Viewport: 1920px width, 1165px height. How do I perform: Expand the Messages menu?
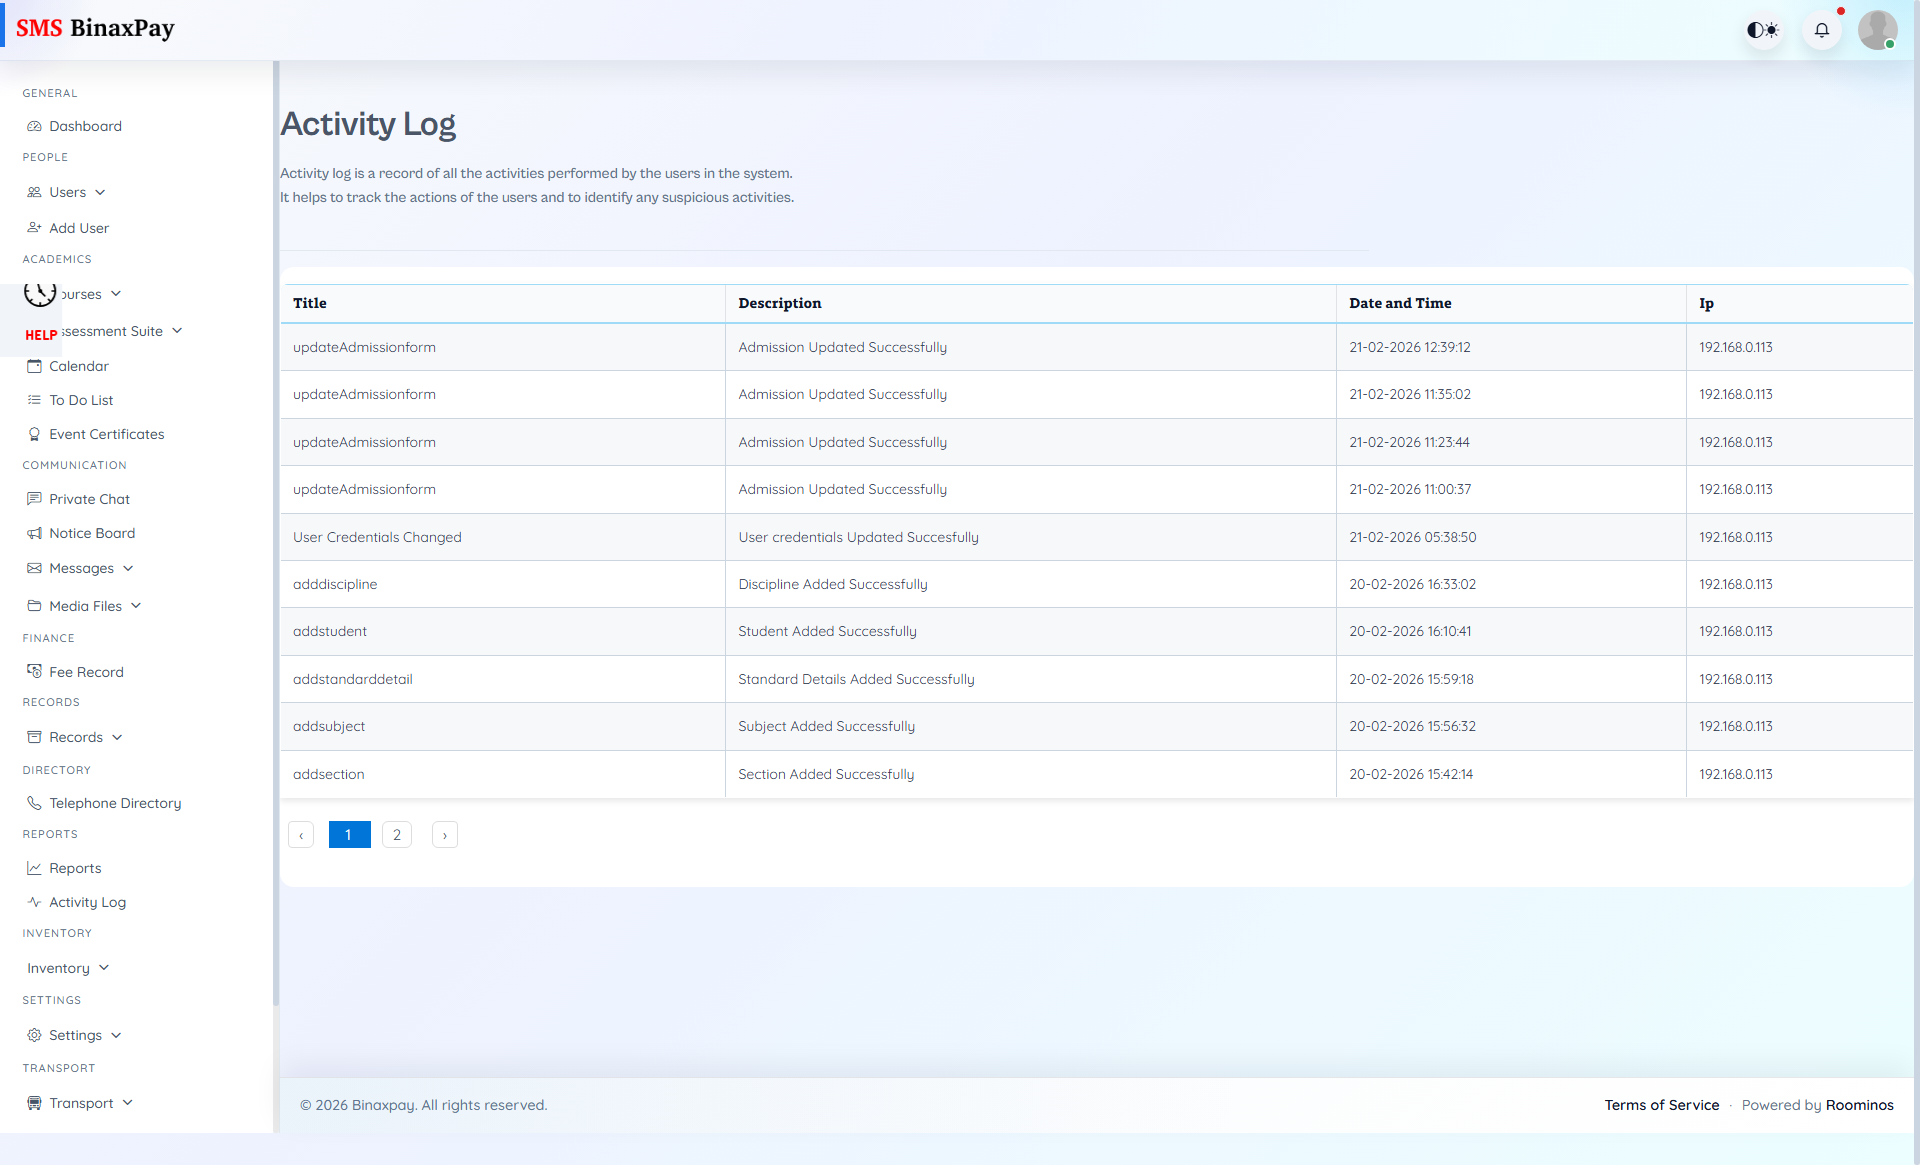[x=80, y=568]
